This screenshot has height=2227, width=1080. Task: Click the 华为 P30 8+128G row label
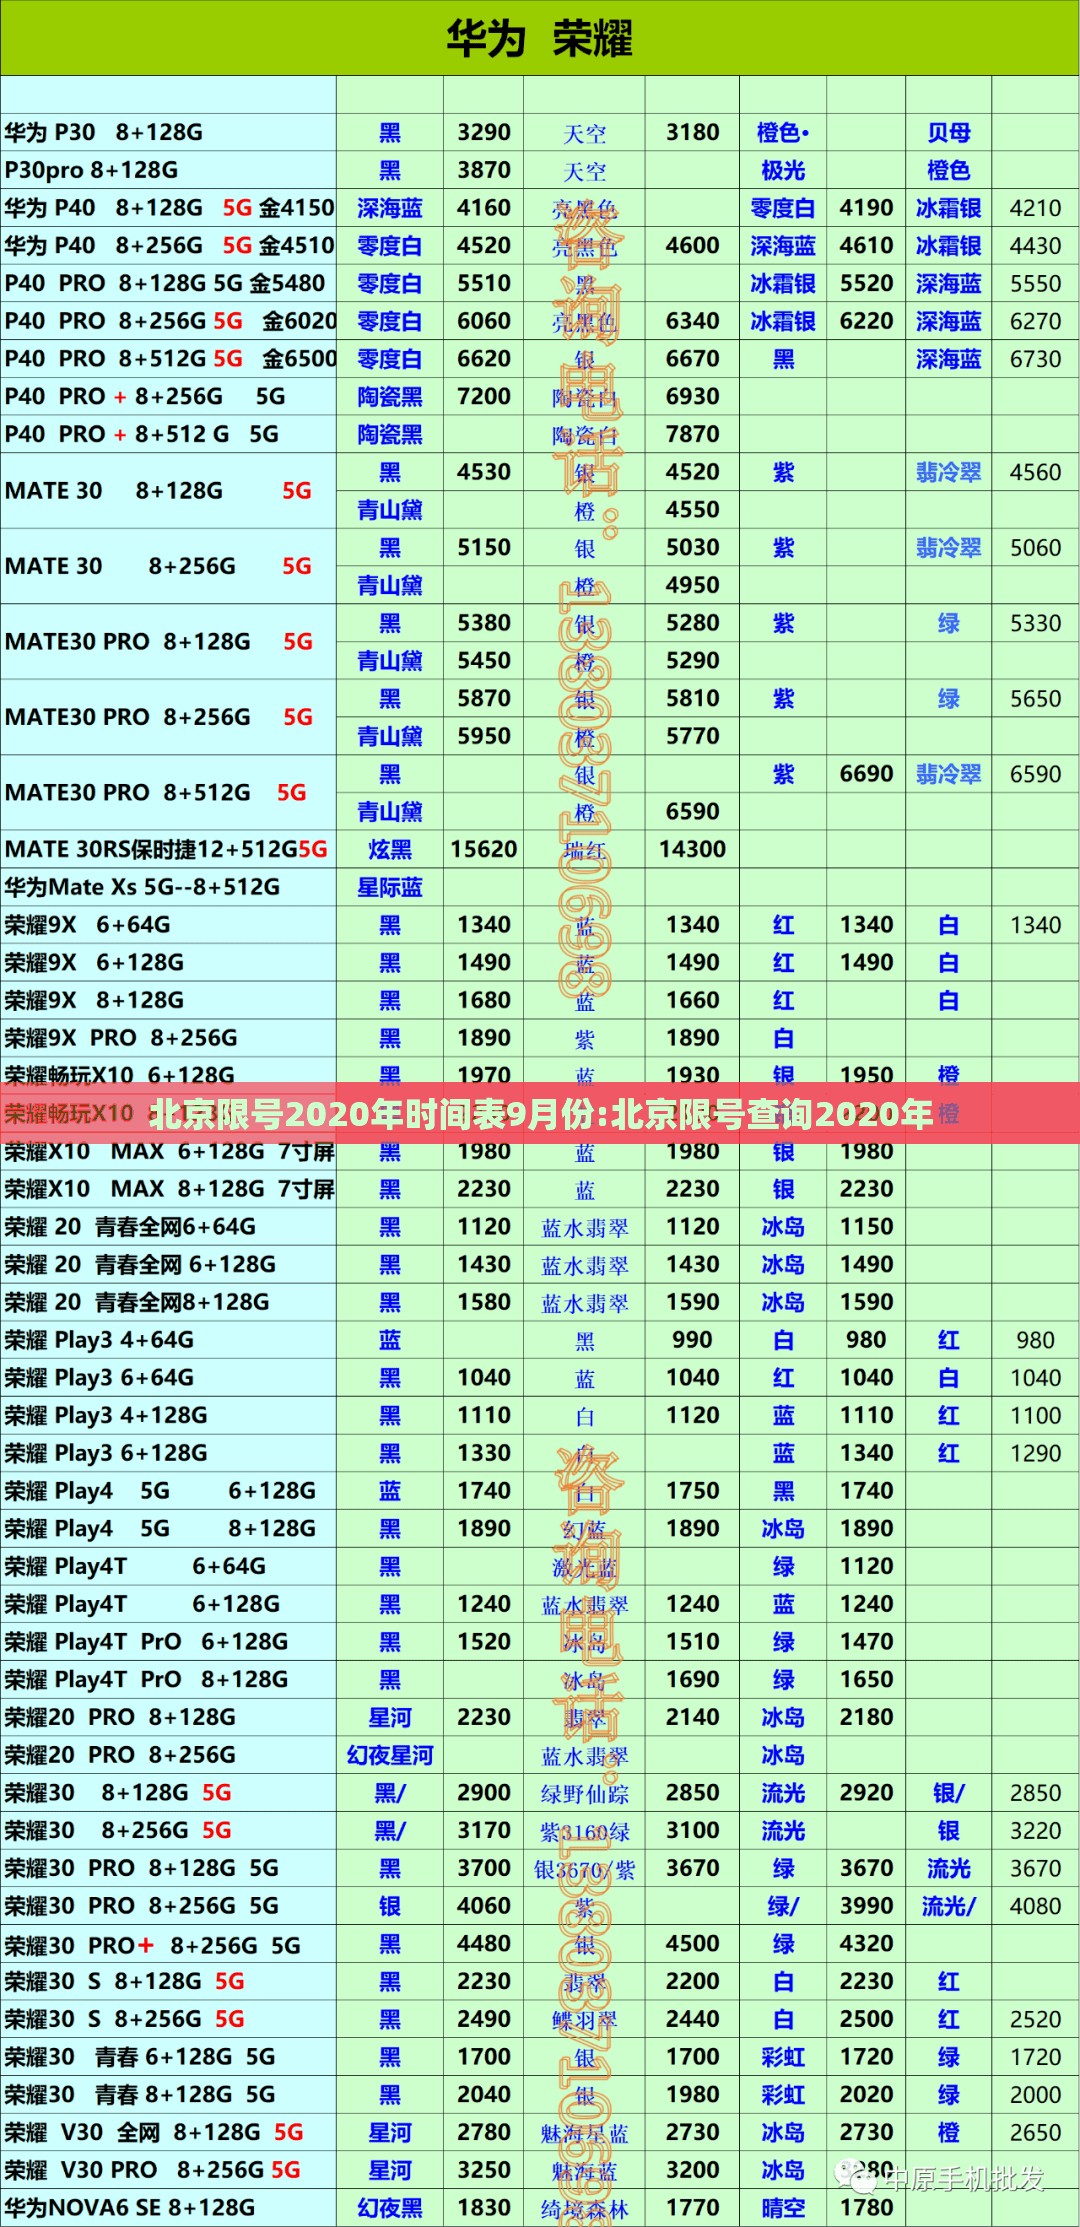point(103,132)
